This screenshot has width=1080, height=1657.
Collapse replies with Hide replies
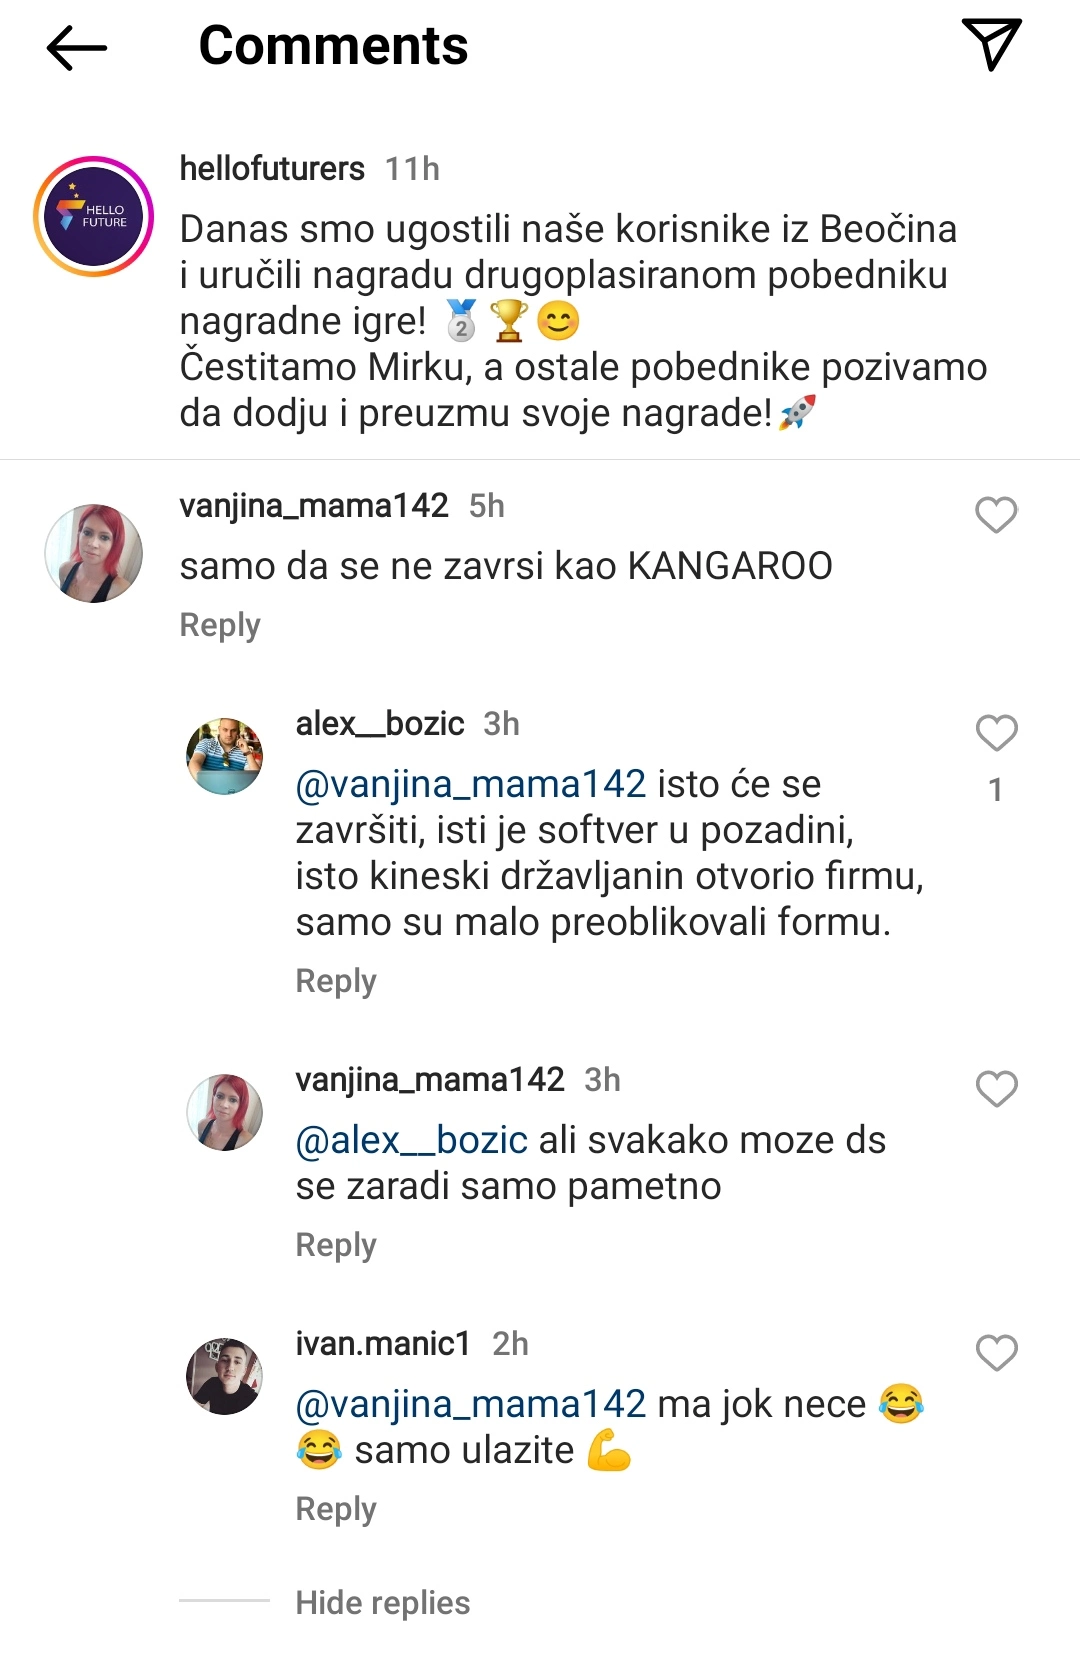(381, 1602)
